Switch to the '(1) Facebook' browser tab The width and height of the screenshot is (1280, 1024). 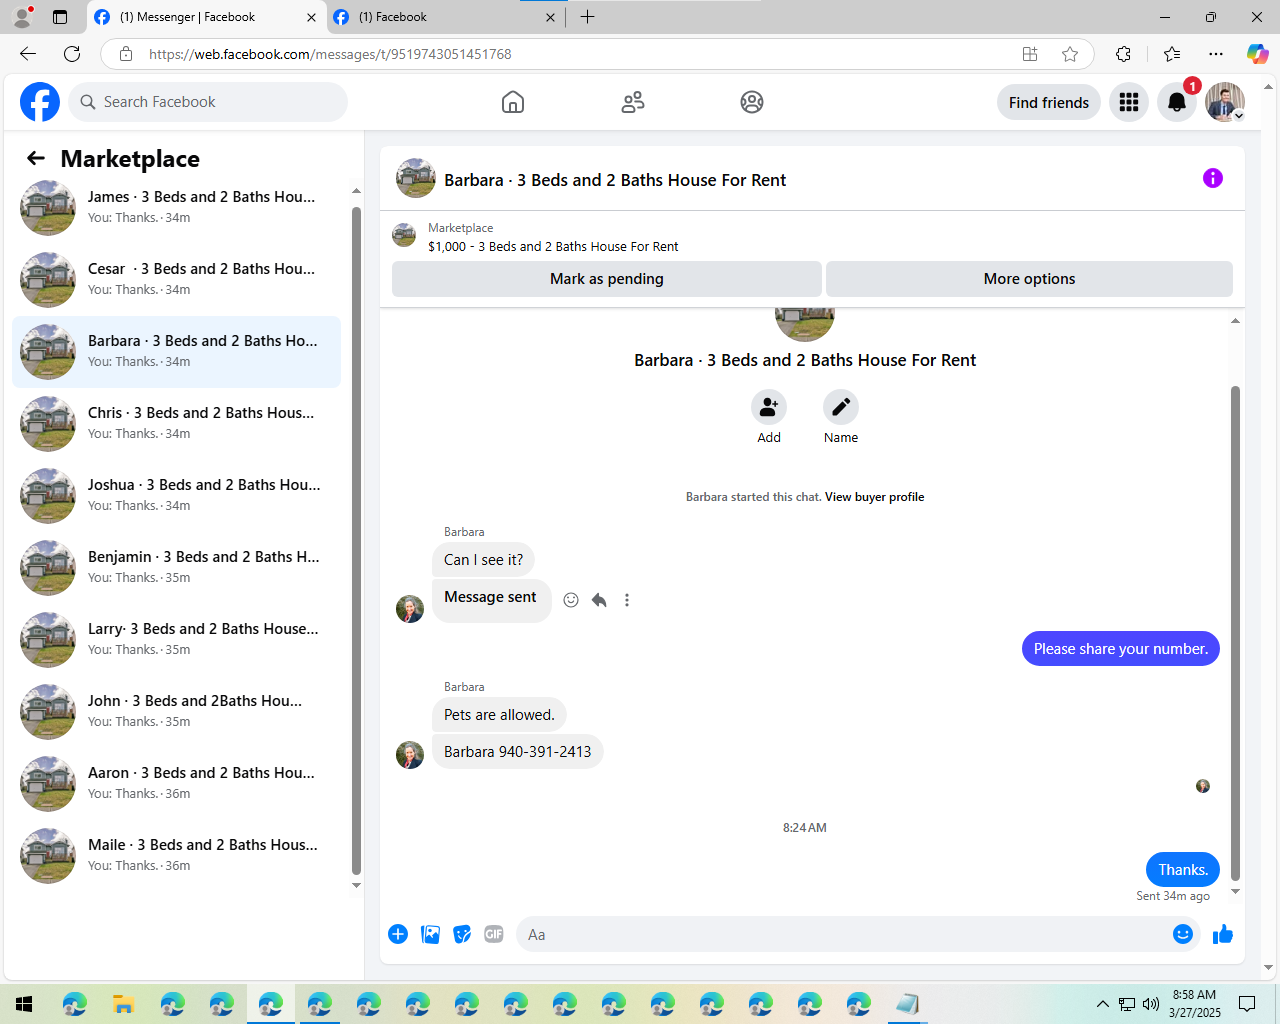tap(444, 17)
